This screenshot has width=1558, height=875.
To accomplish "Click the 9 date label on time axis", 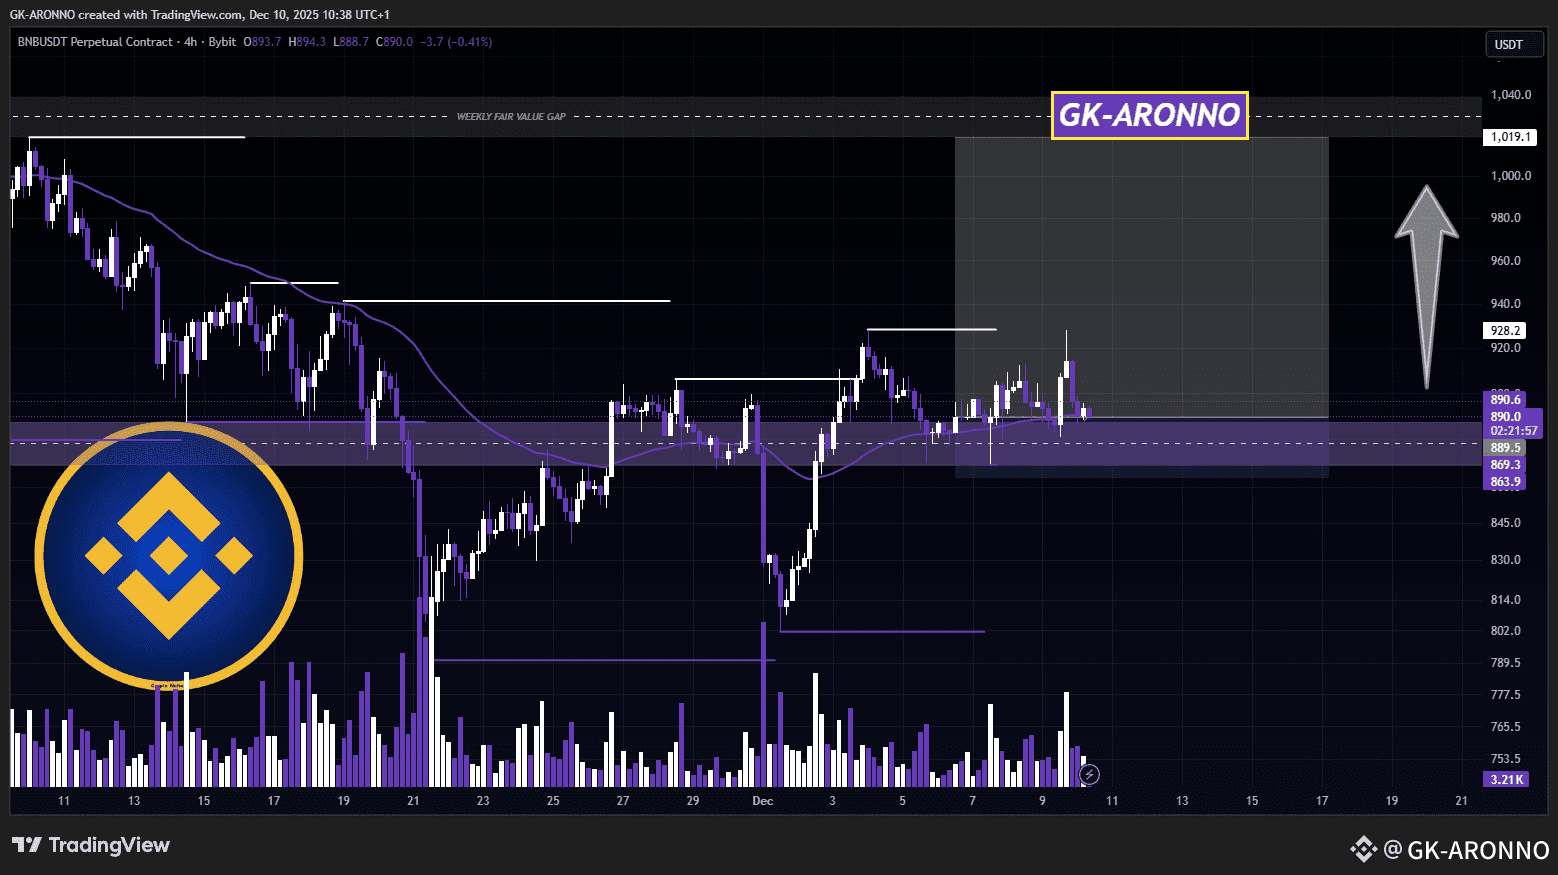I will click(x=1042, y=801).
